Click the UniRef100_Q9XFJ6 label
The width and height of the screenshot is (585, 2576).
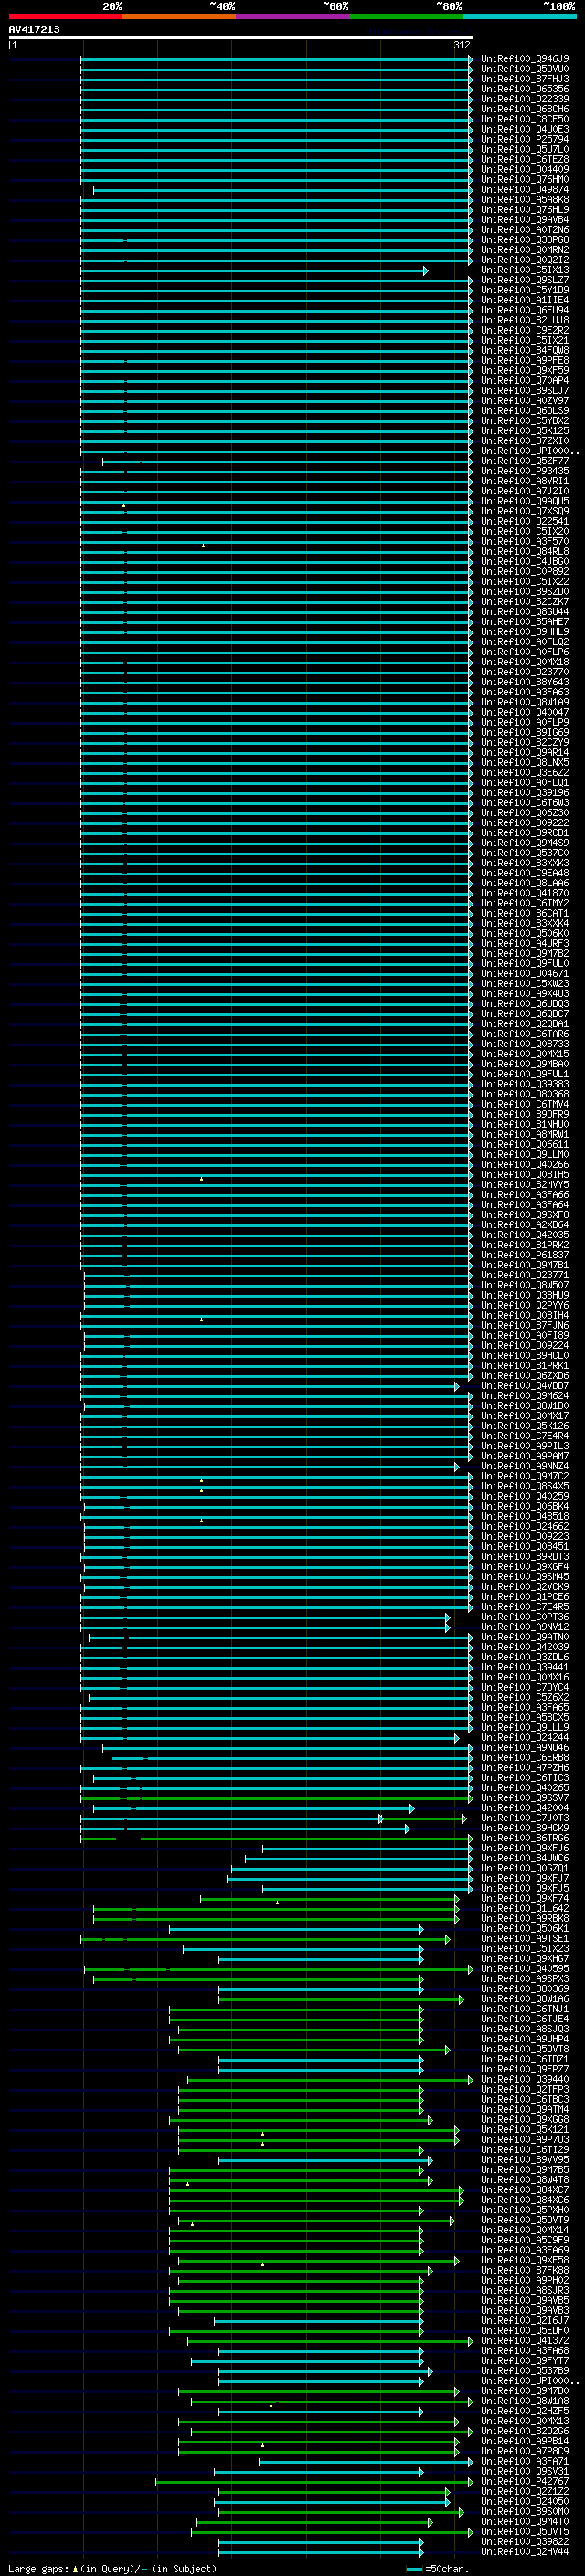tap(524, 1847)
